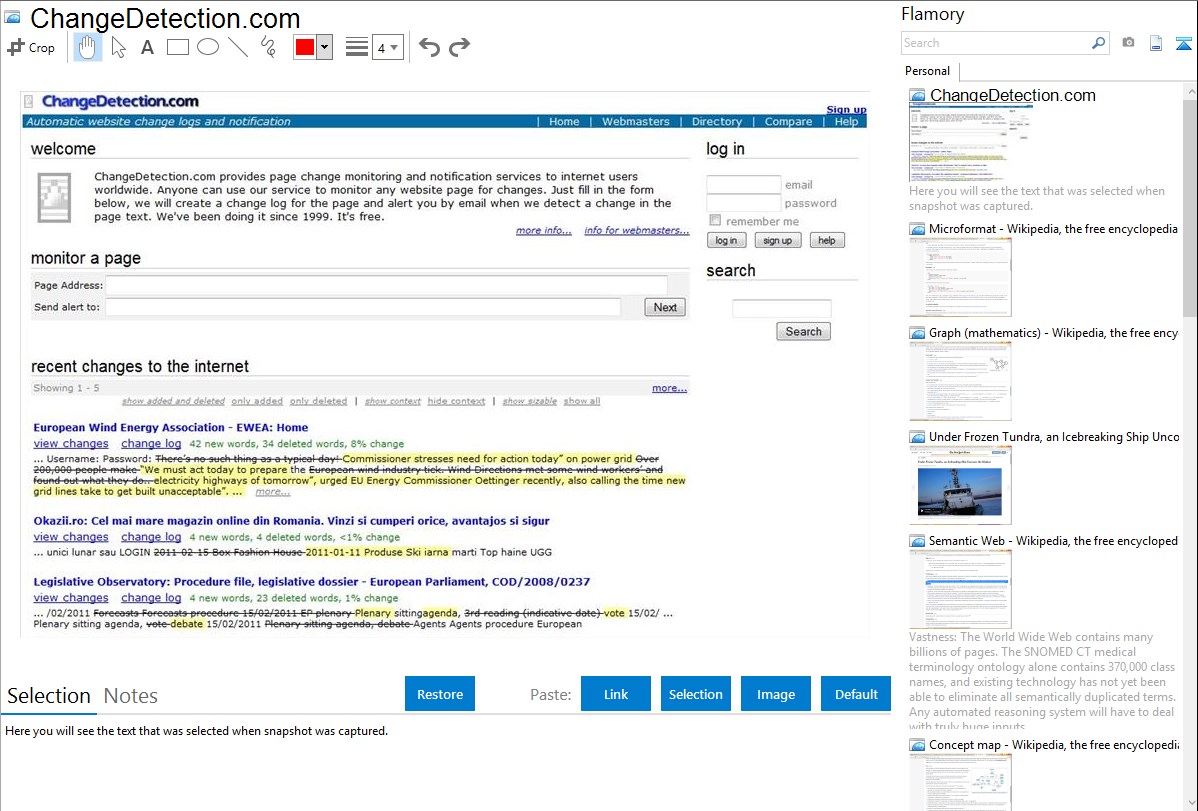1198x811 pixels.
Task: Open European Wind Energy Association headline link
Action: coord(170,427)
